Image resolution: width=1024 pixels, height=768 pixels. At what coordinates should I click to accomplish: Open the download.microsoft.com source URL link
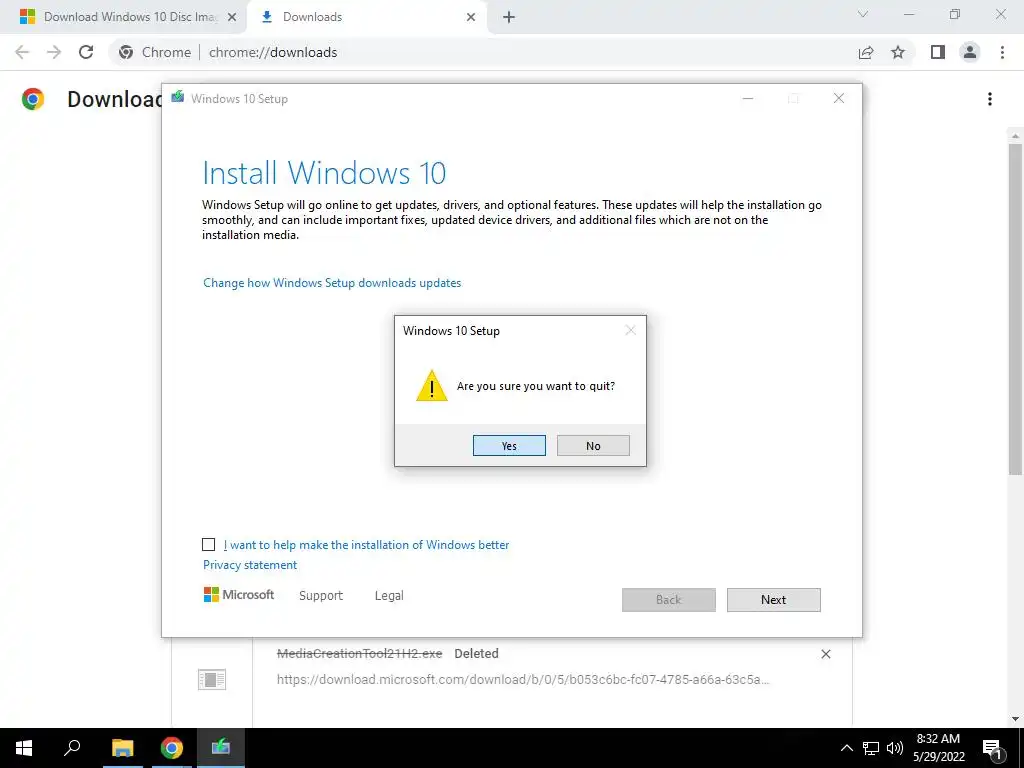pos(523,679)
